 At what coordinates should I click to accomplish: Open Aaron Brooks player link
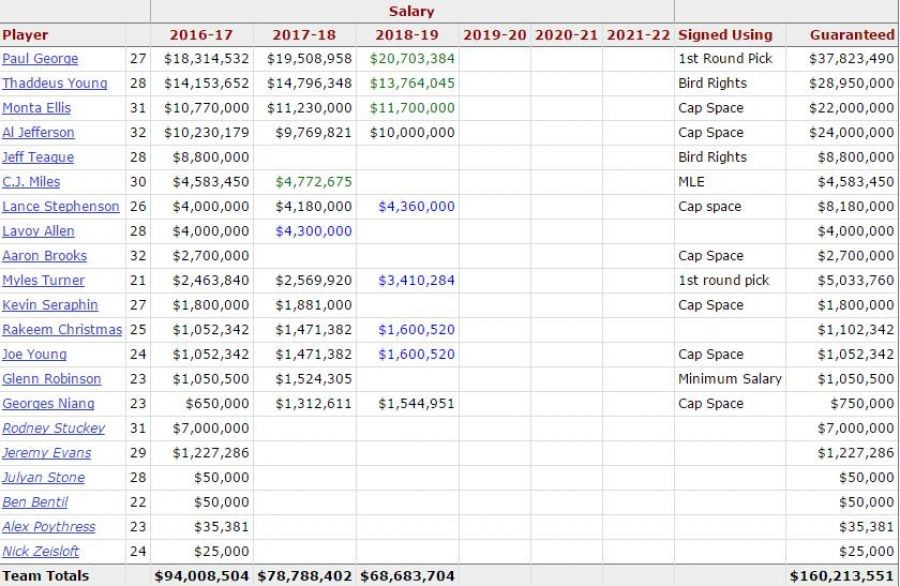click(45, 256)
